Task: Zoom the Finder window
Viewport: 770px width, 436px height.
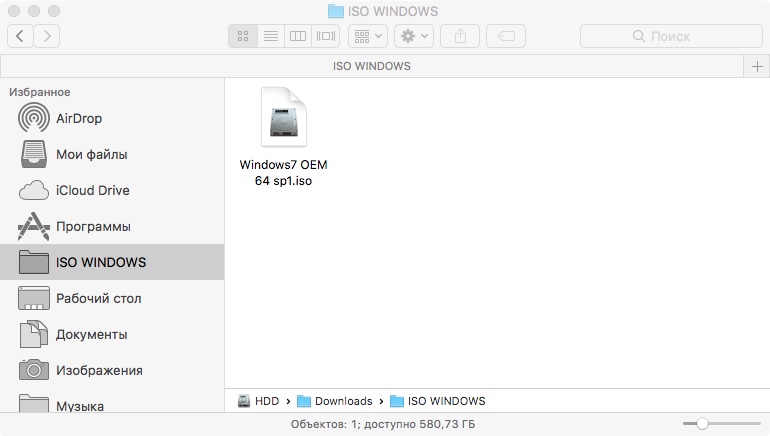Action: [x=54, y=11]
